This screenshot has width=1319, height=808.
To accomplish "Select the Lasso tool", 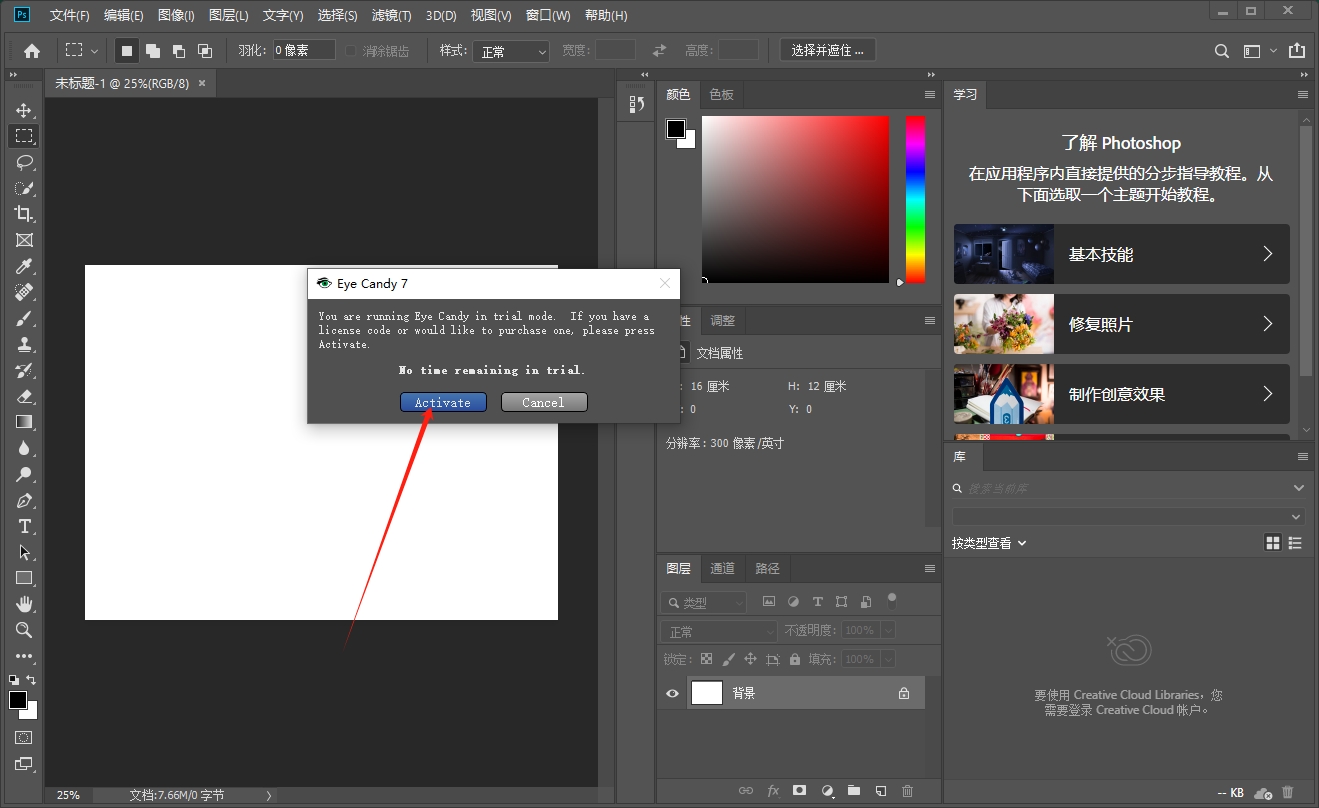I will tap(24, 162).
